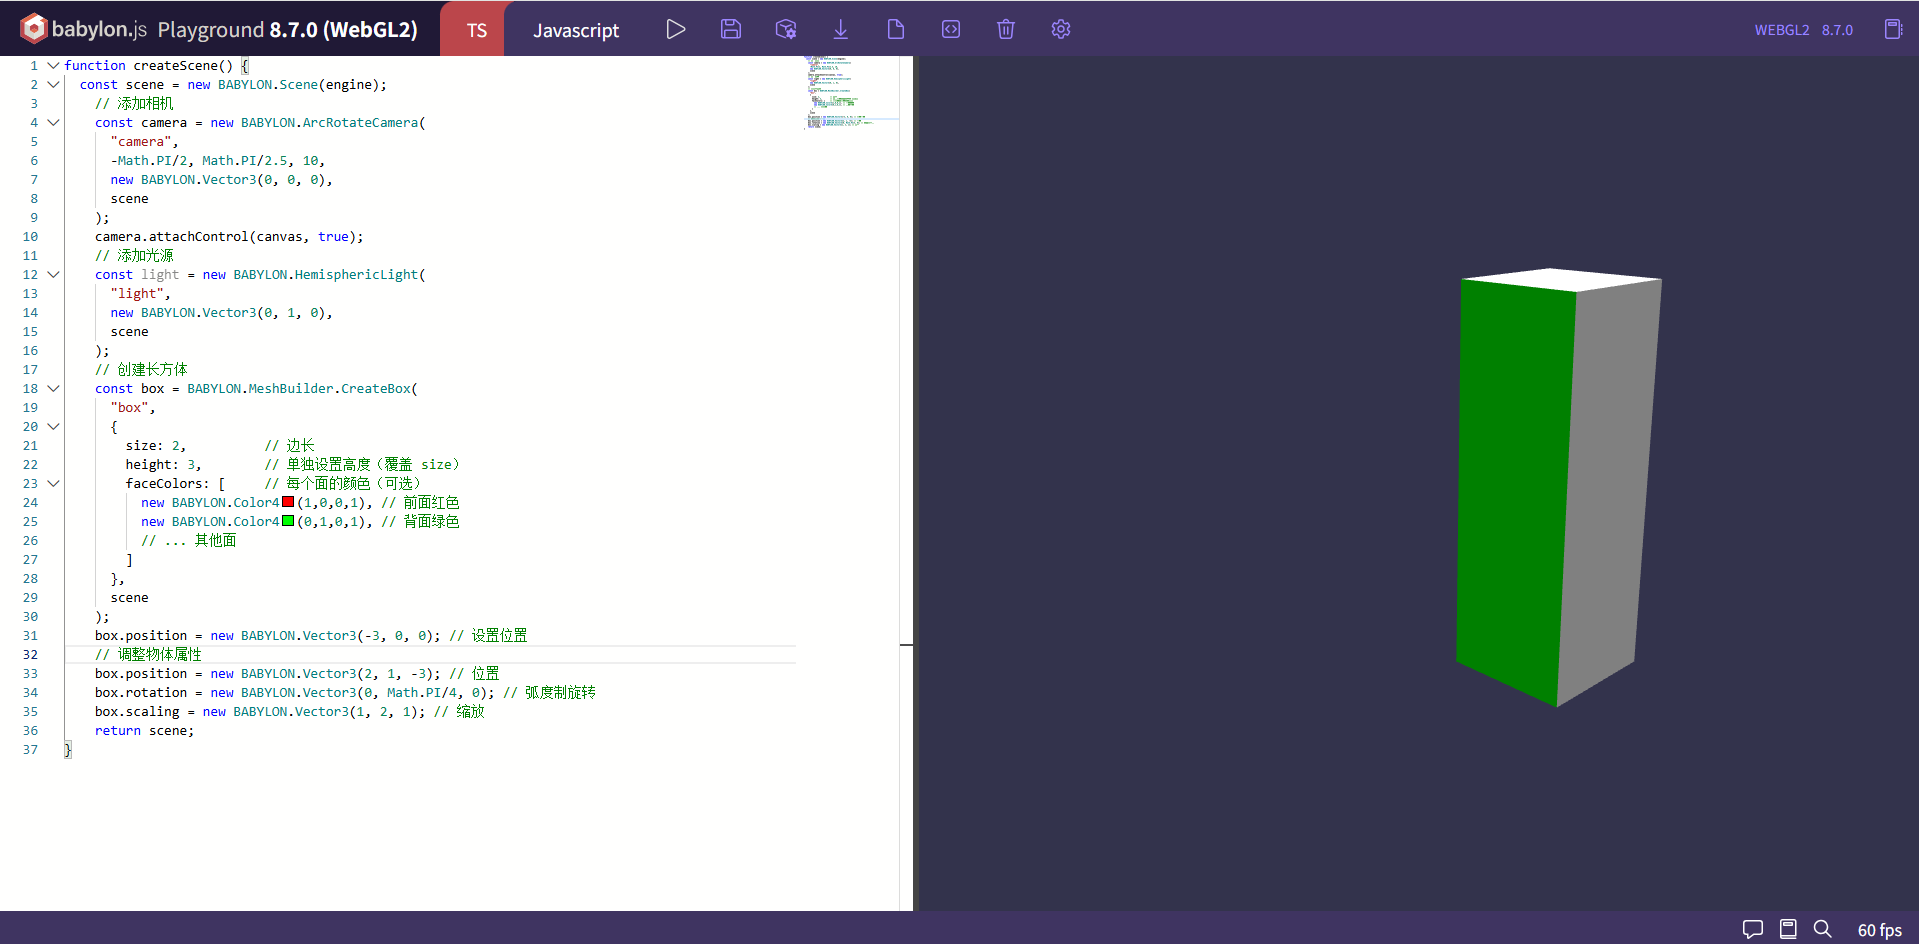Click "box.scaling" text on line 35
Screen dimensions: 1919x944
pyautogui.click(x=137, y=712)
